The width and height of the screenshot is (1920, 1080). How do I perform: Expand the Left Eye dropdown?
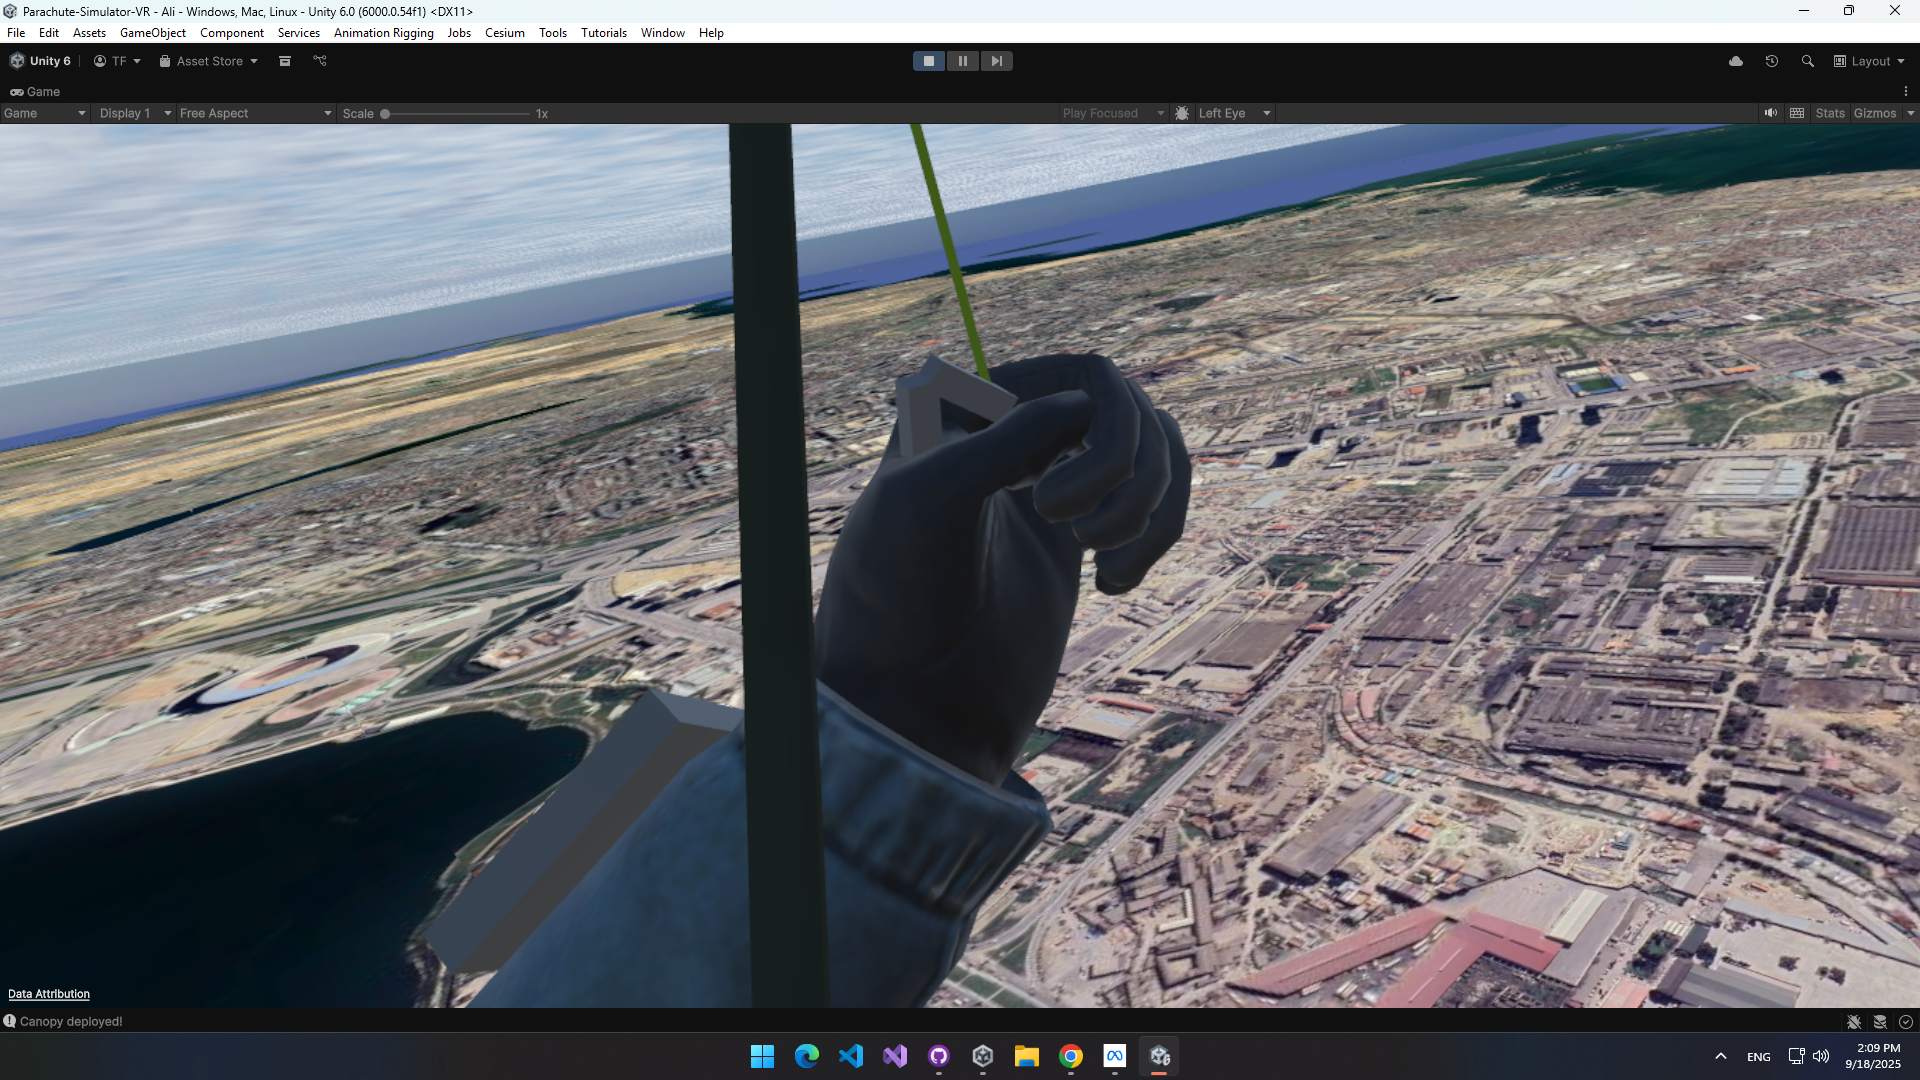pos(1234,113)
